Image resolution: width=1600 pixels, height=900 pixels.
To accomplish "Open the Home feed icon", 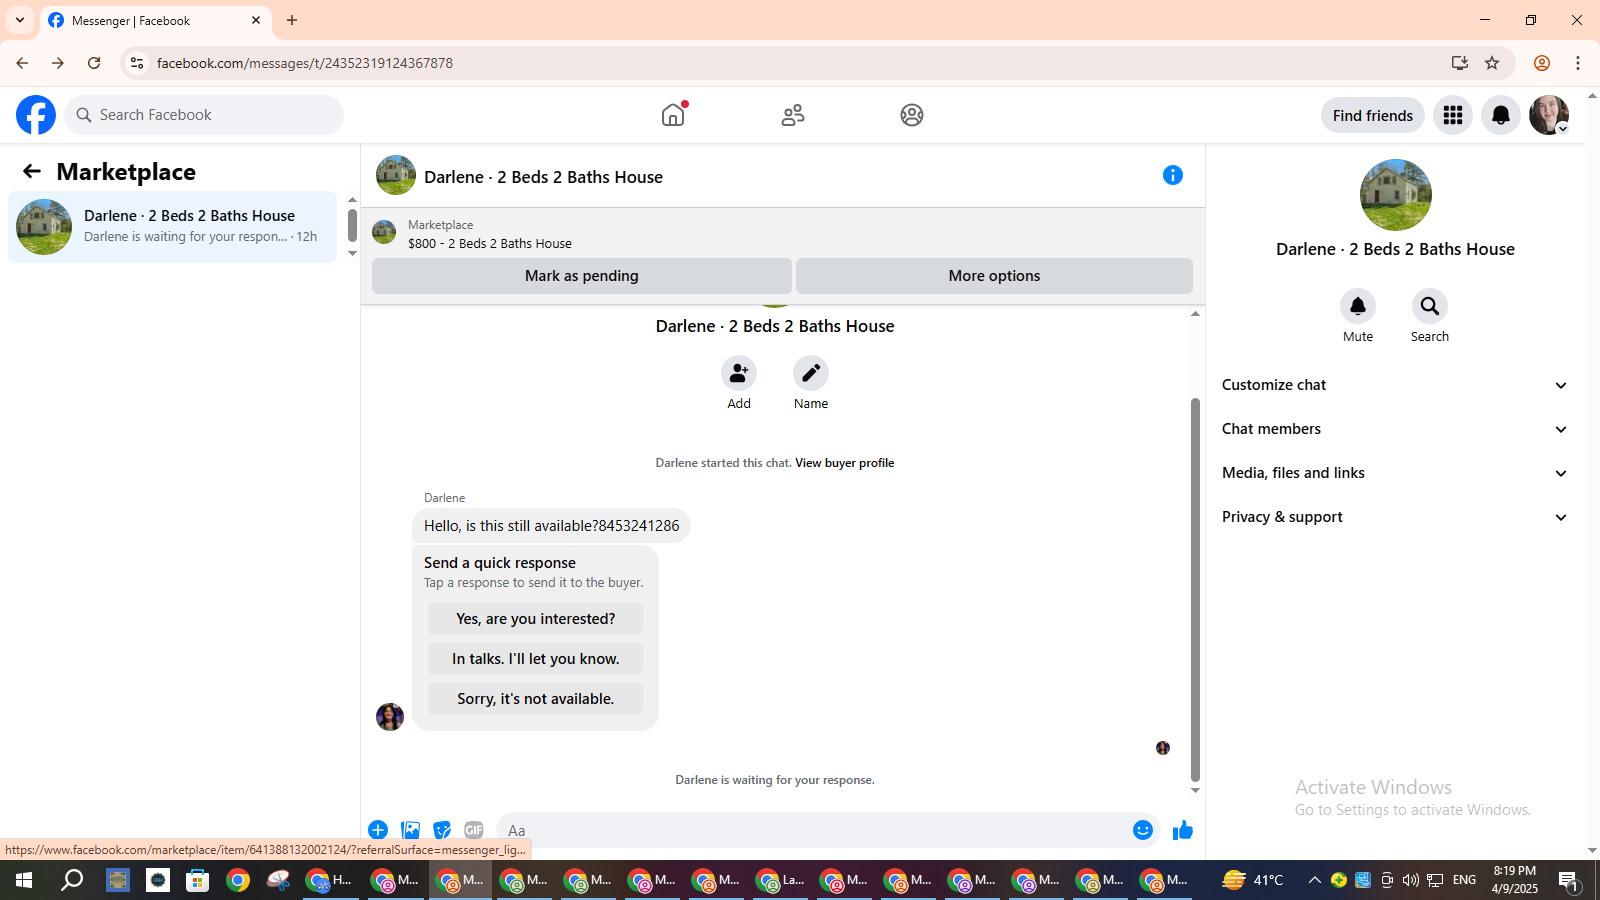I will pyautogui.click(x=673, y=115).
